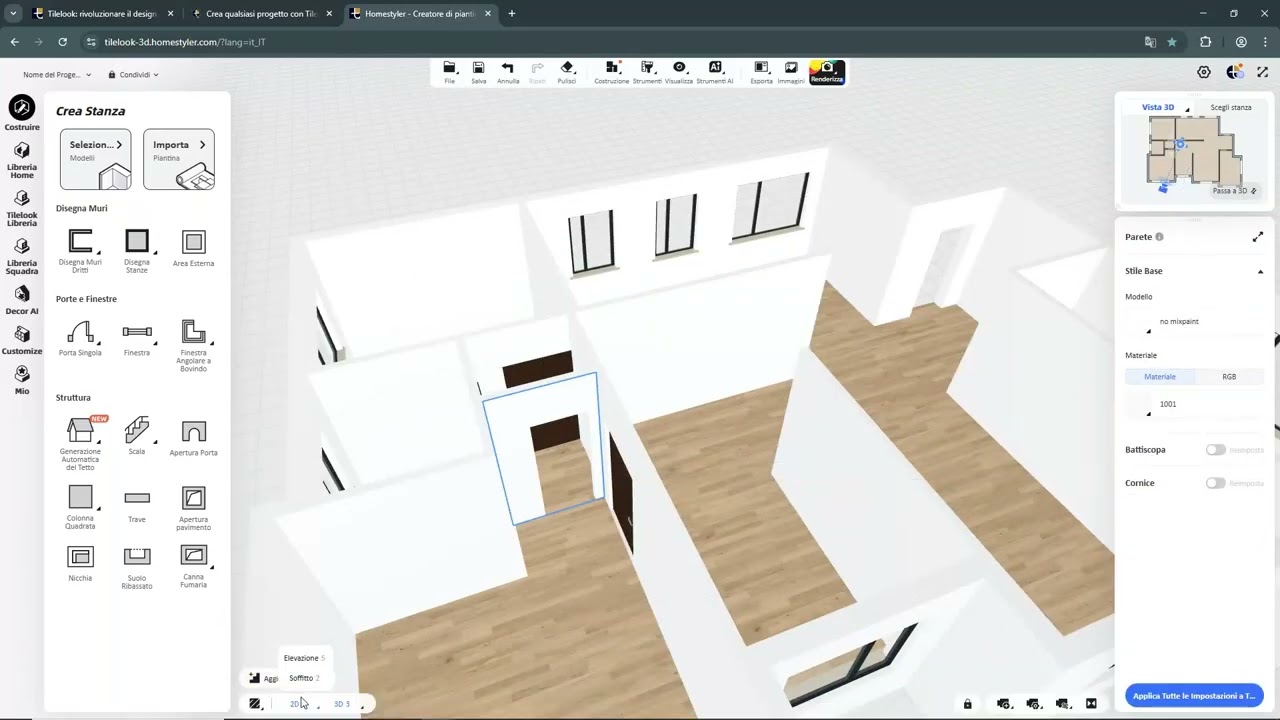Switch to the Scegli stanza tab
This screenshot has height=720, width=1280.
pos(1231,107)
